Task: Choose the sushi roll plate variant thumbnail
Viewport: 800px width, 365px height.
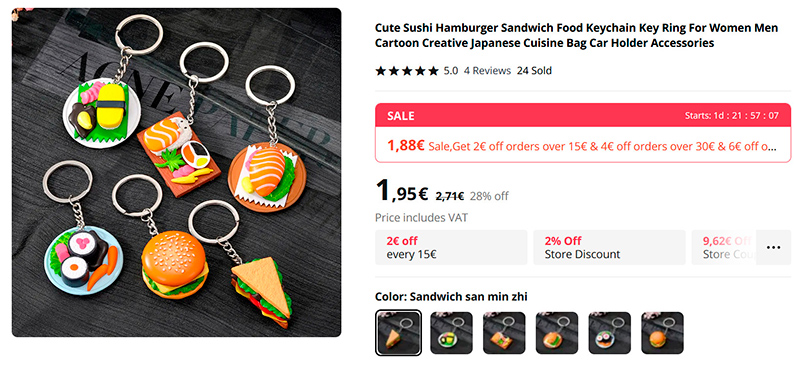Action: pos(610,333)
